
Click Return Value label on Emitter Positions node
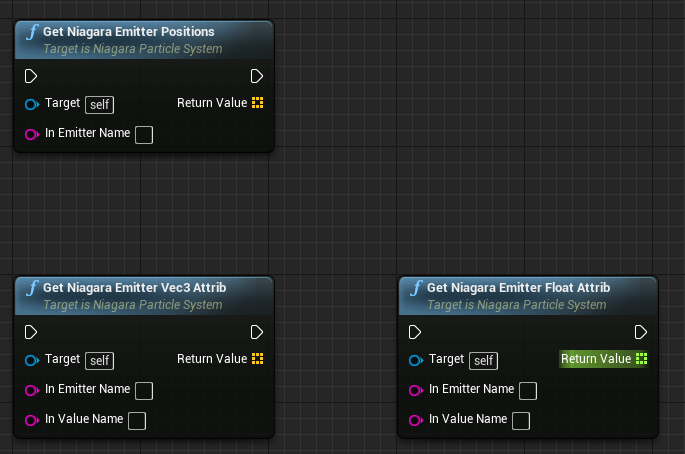pos(212,103)
